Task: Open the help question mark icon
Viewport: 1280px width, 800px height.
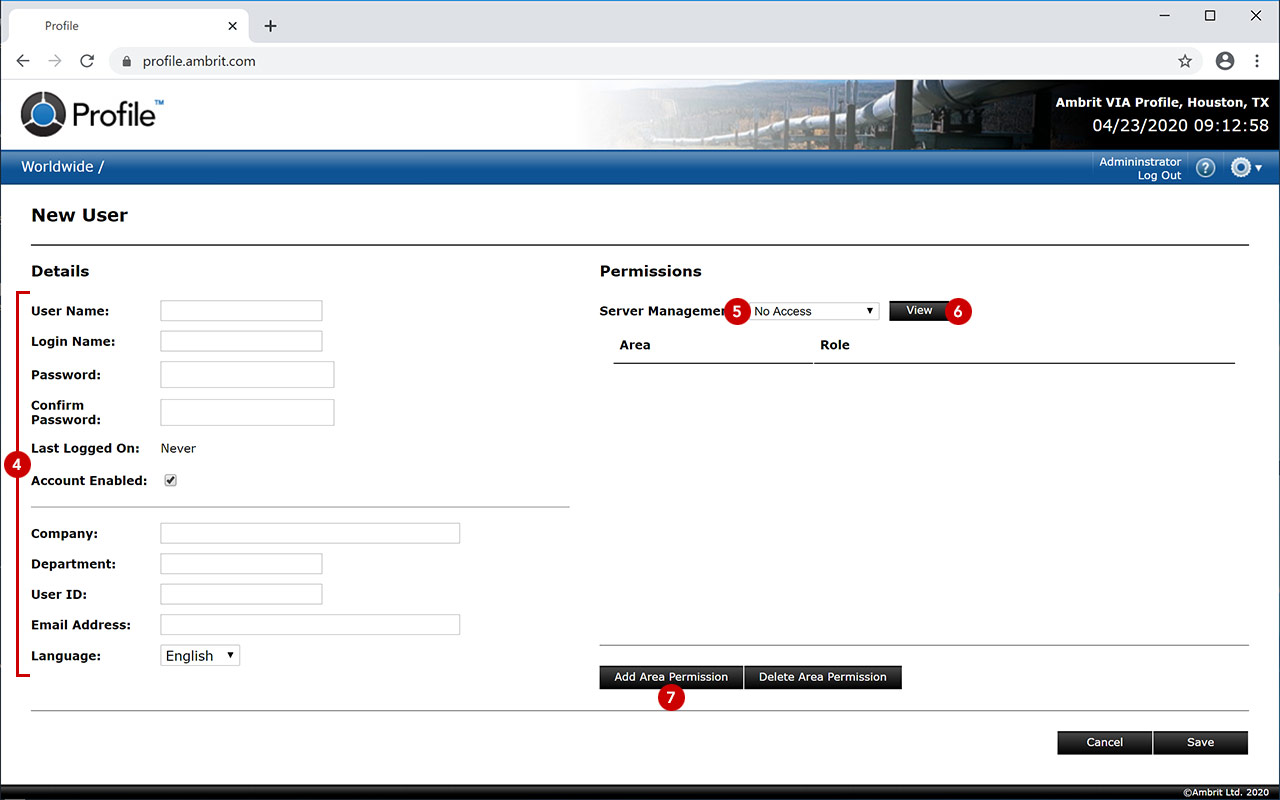Action: [x=1205, y=168]
